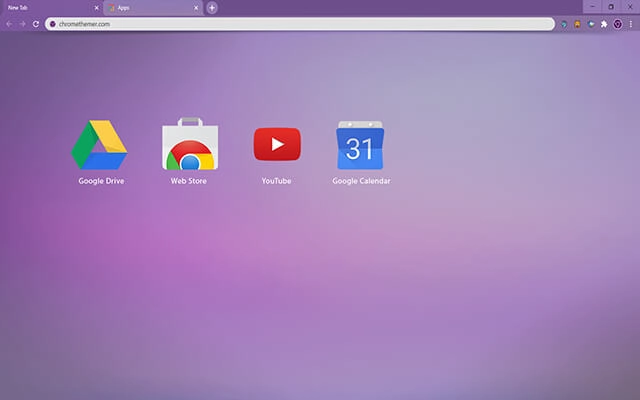Launch the Chrome Web Store app
The image size is (640, 400).
[x=190, y=144]
